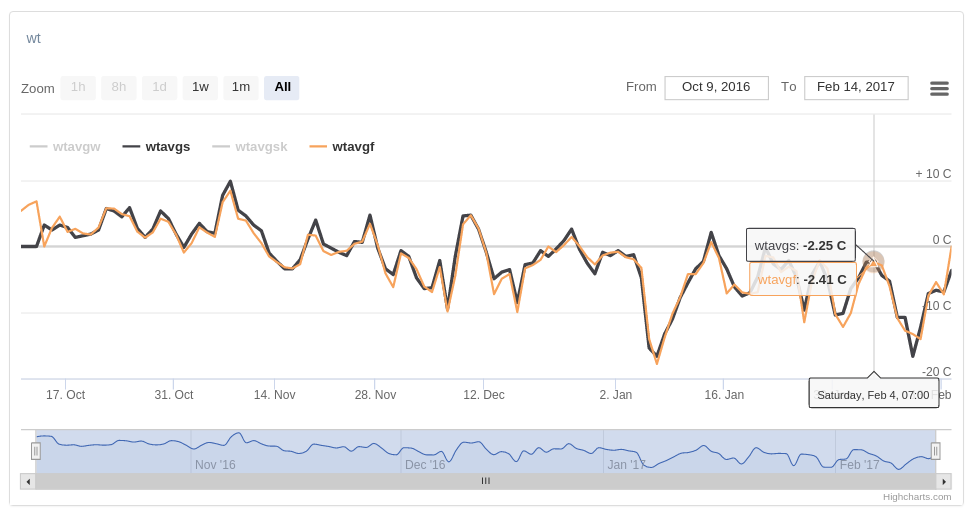The width and height of the screenshot is (977, 515).
Task: Set zoom range to 1w
Action: 200,87
